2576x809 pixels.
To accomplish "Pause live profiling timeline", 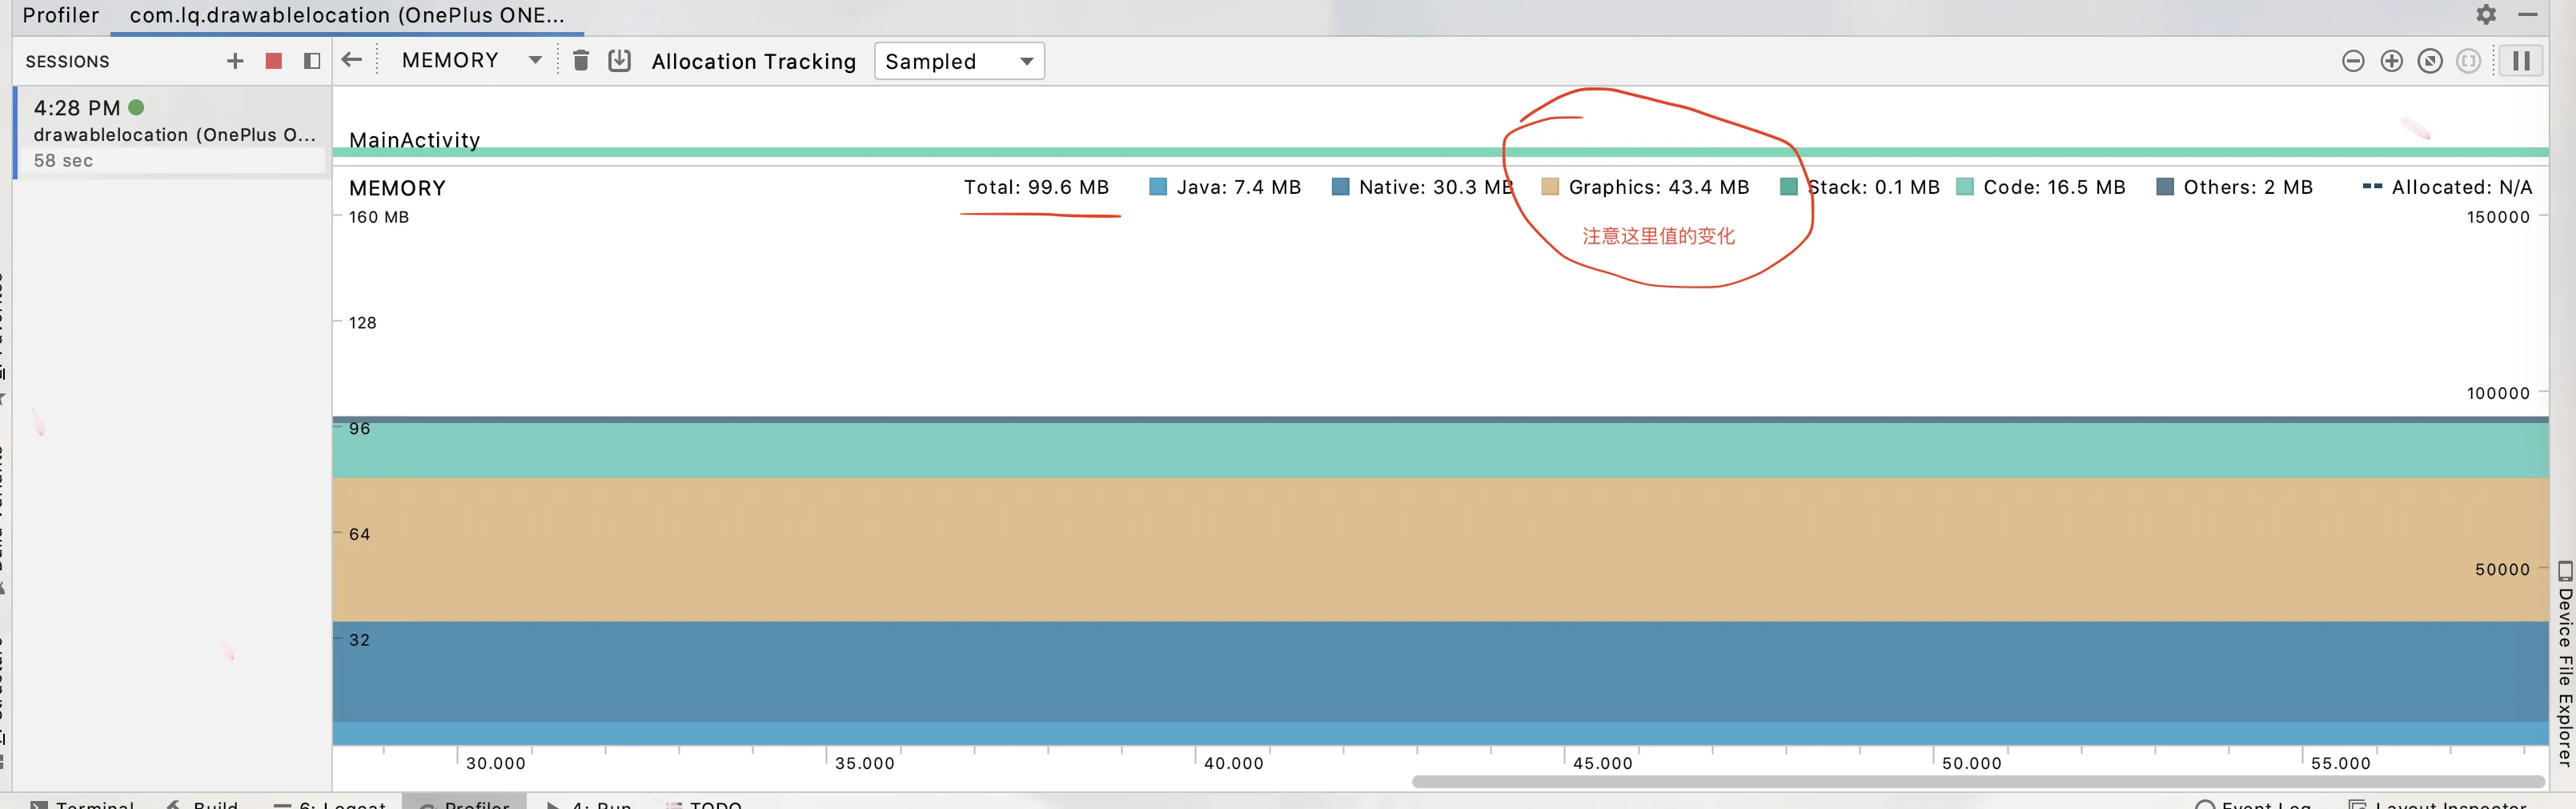I will (x=2521, y=61).
